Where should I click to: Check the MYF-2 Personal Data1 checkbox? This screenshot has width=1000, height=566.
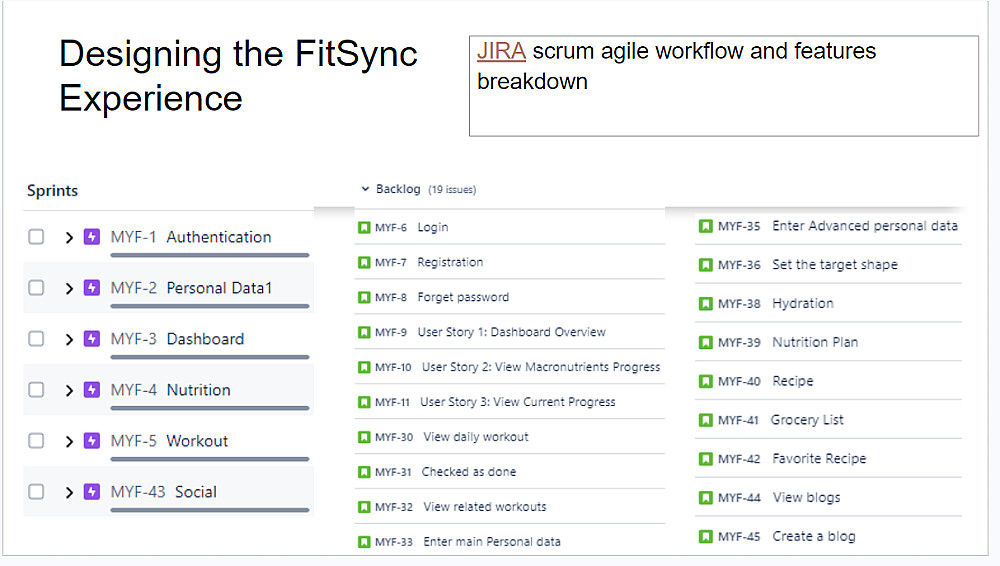pos(36,288)
